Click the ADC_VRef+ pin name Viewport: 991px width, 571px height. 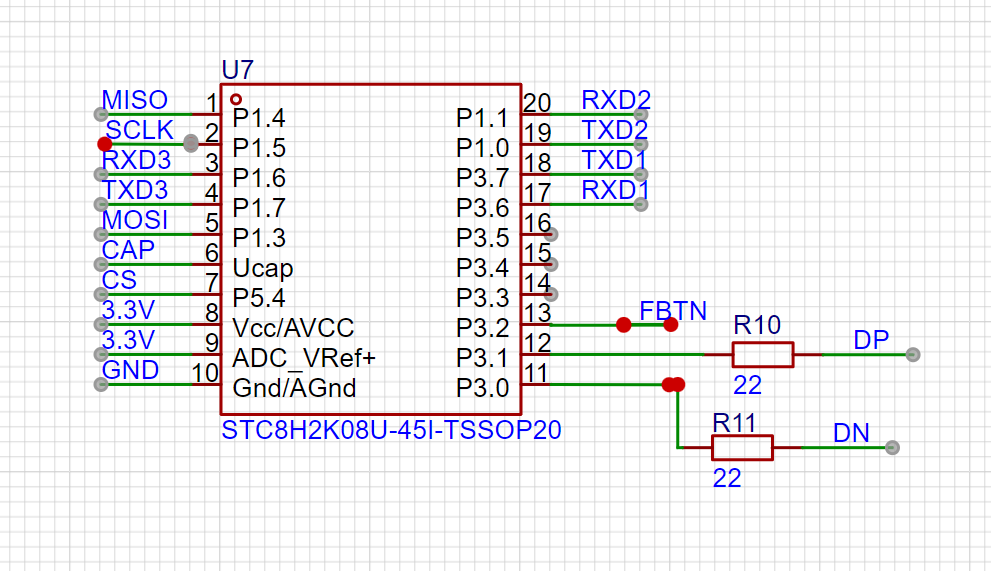click(x=304, y=359)
